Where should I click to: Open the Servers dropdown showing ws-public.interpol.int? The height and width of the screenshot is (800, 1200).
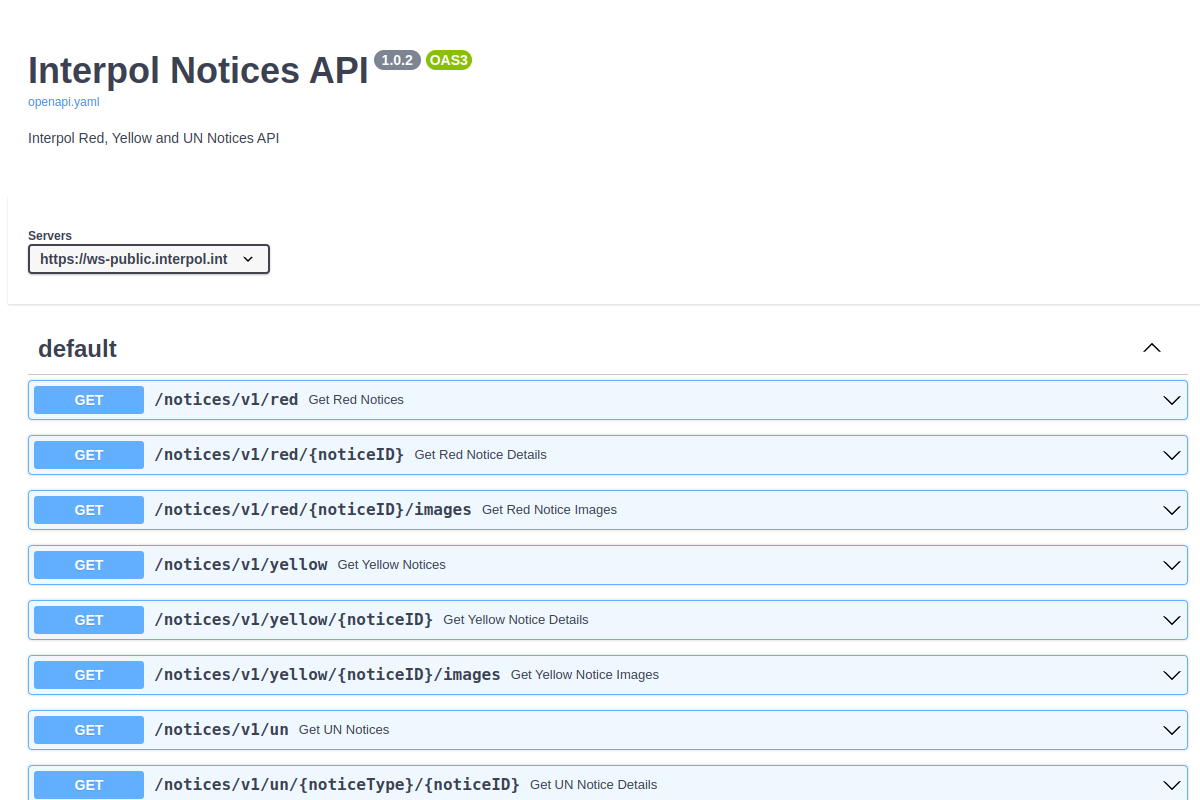tap(149, 259)
